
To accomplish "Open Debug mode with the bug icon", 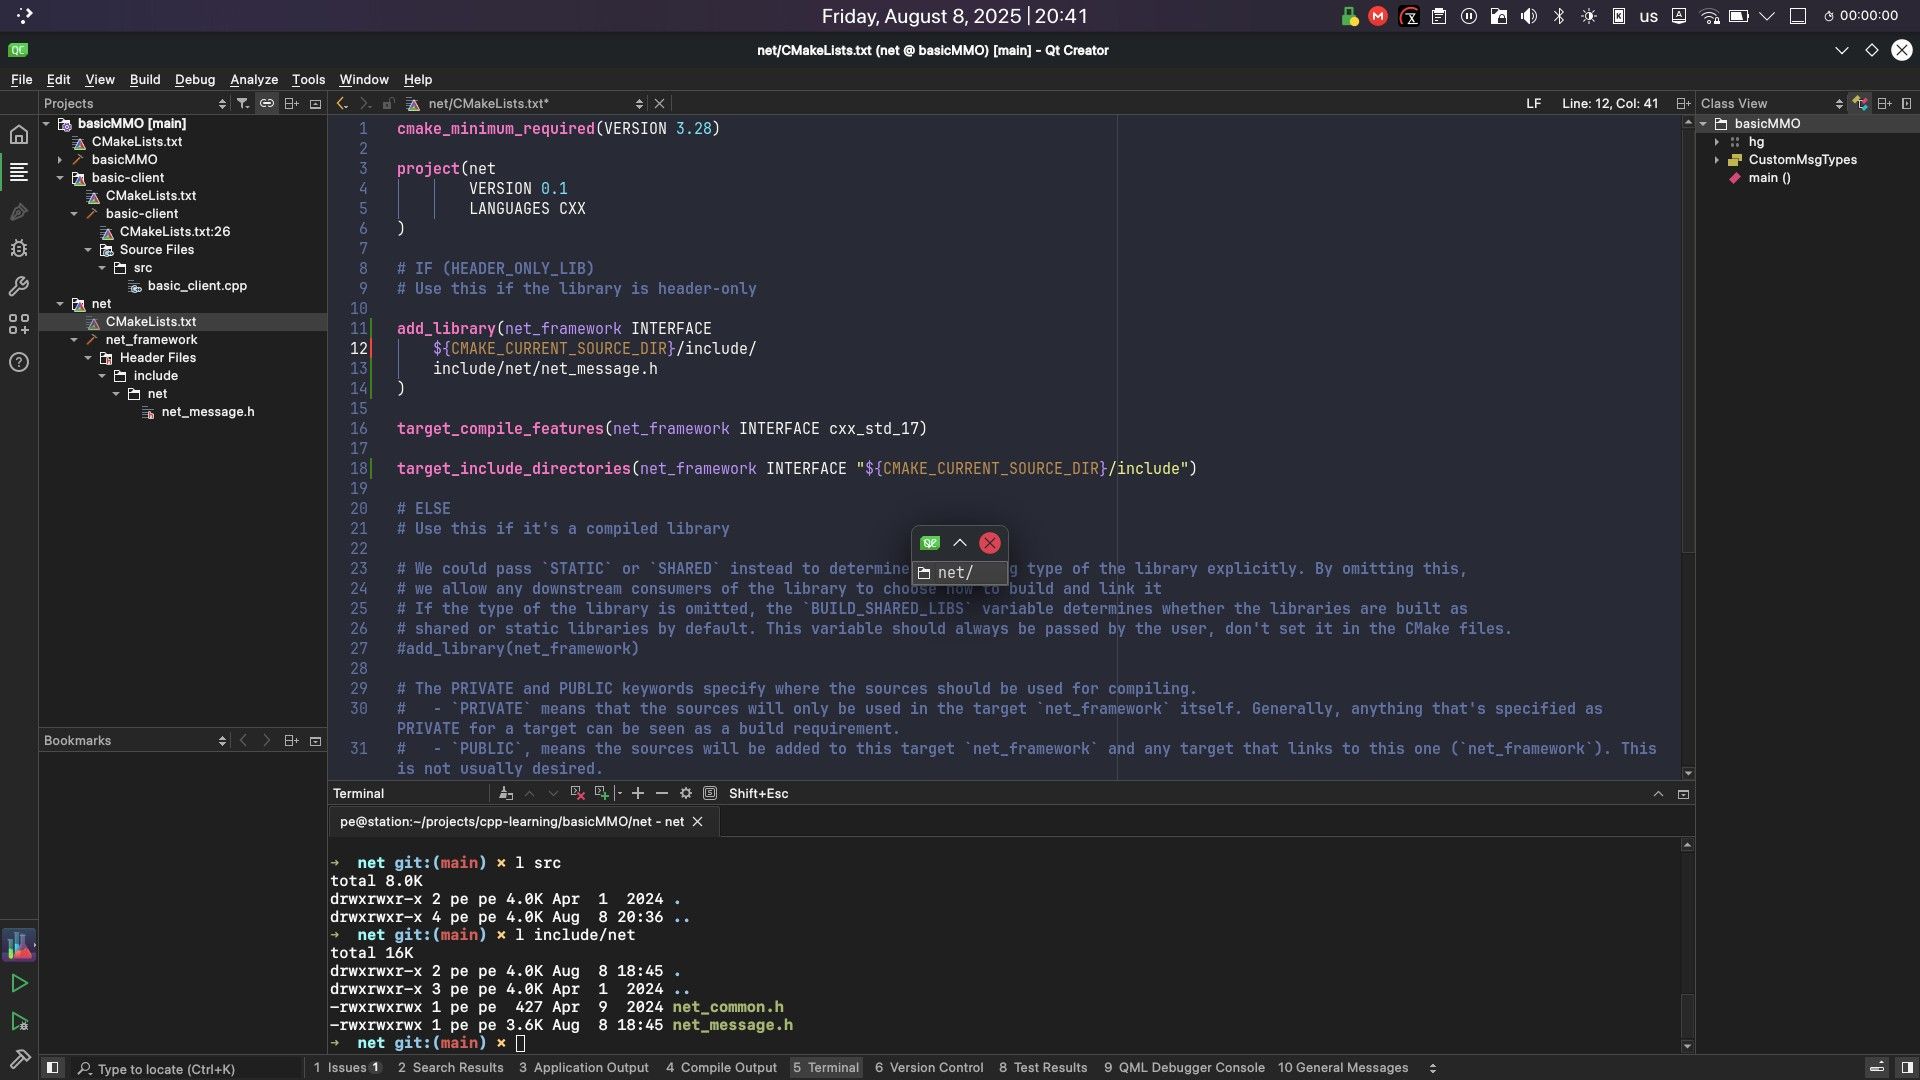I will click(x=19, y=249).
